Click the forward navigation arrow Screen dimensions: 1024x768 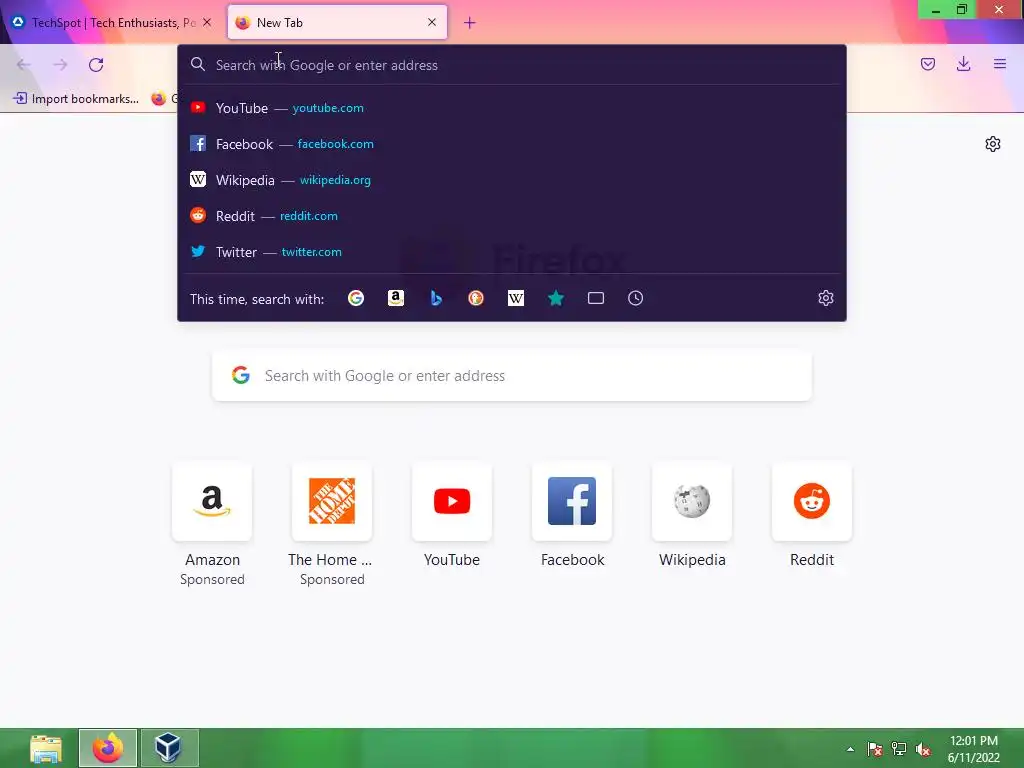(x=60, y=65)
